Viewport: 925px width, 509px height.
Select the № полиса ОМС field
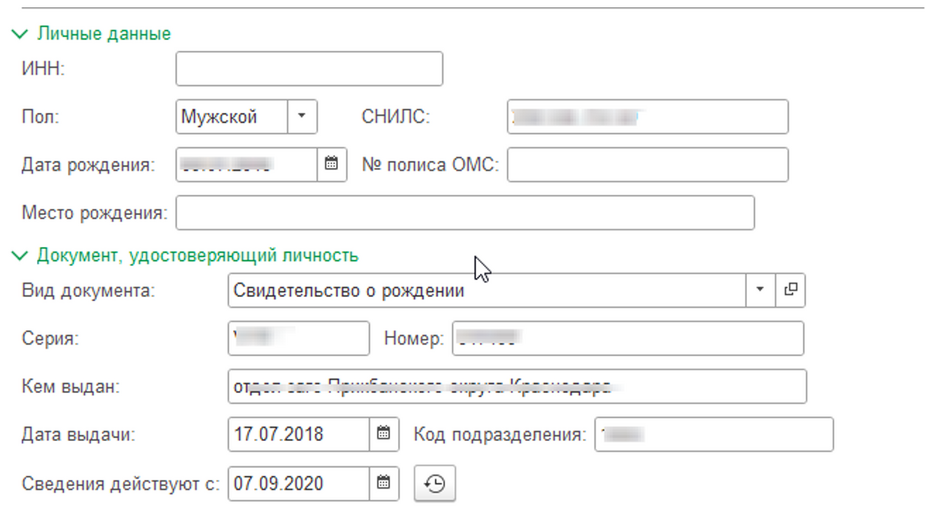(x=646, y=165)
